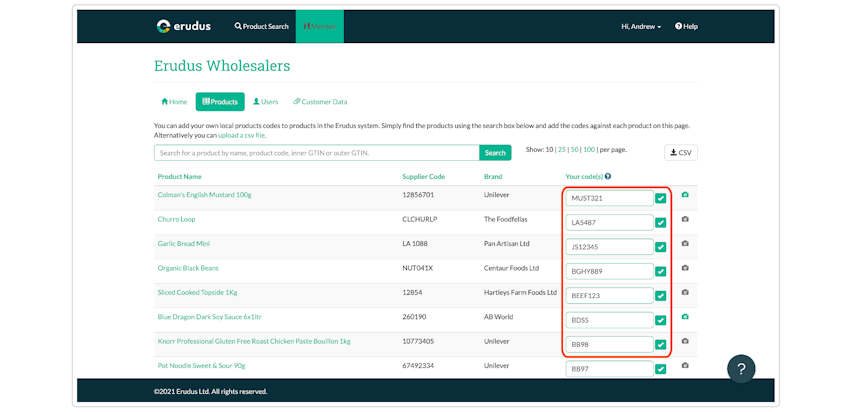Edit the MUST321 code field
Image resolution: width=858 pixels, height=412 pixels.
point(610,198)
